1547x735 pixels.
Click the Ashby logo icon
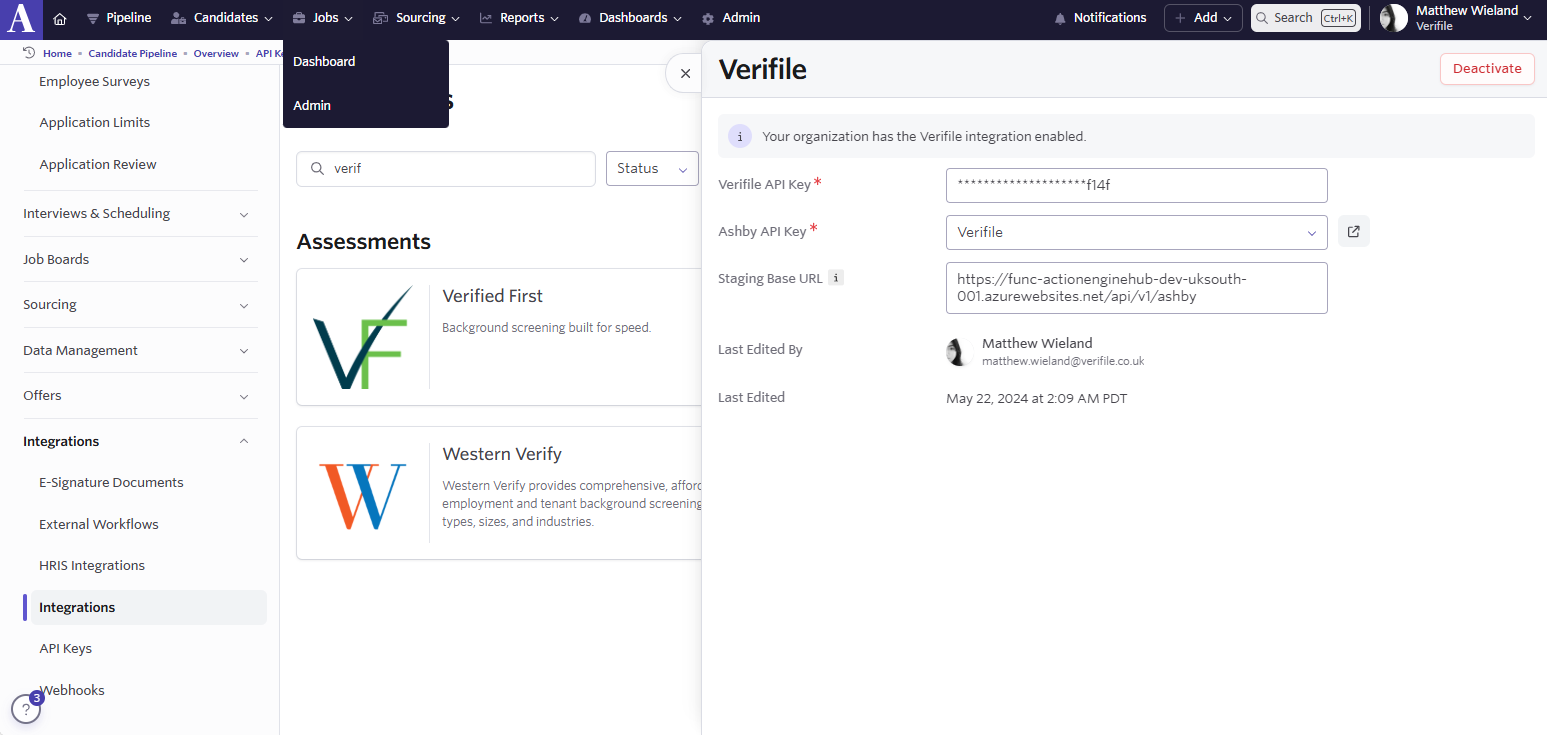click(21, 18)
